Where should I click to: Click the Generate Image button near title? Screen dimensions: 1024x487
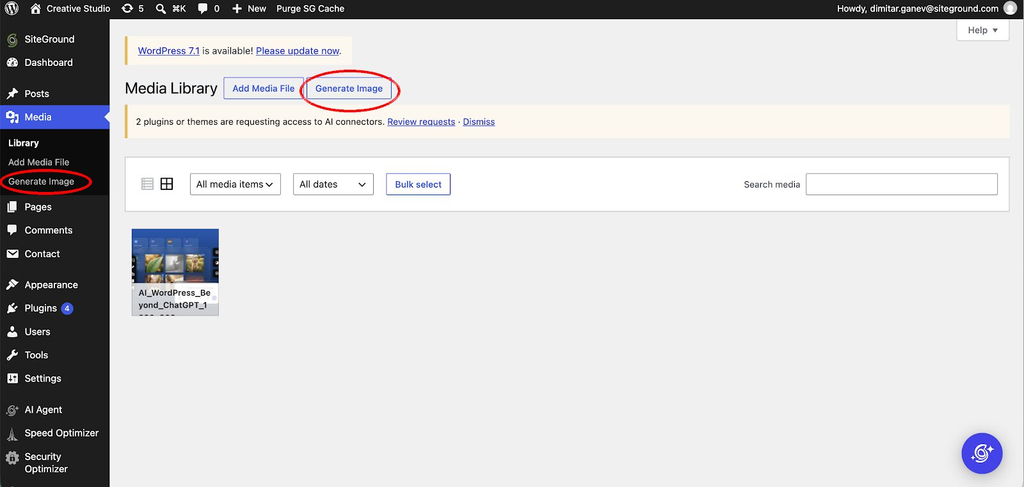(x=349, y=88)
